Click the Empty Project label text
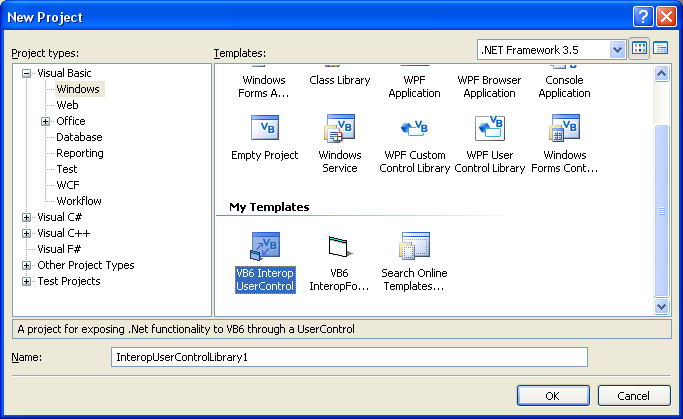This screenshot has height=419, width=683. [x=265, y=155]
